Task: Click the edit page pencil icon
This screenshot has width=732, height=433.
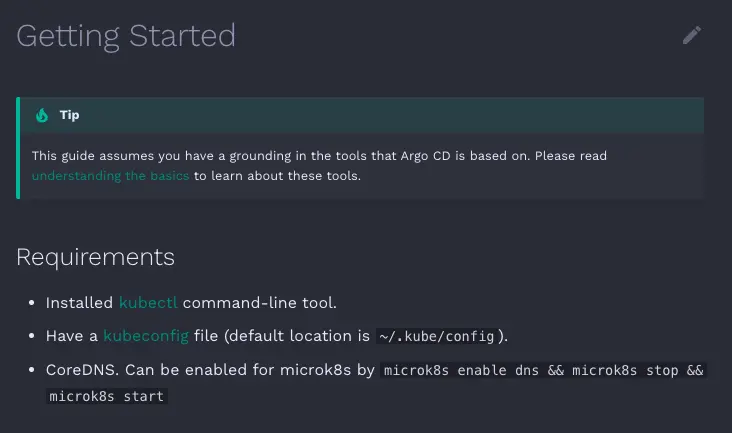Action: point(692,35)
